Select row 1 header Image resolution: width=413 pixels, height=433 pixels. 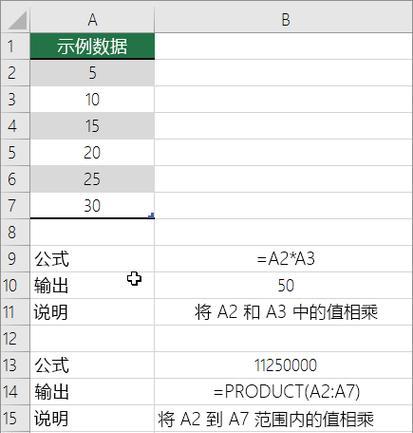[x=15, y=46]
